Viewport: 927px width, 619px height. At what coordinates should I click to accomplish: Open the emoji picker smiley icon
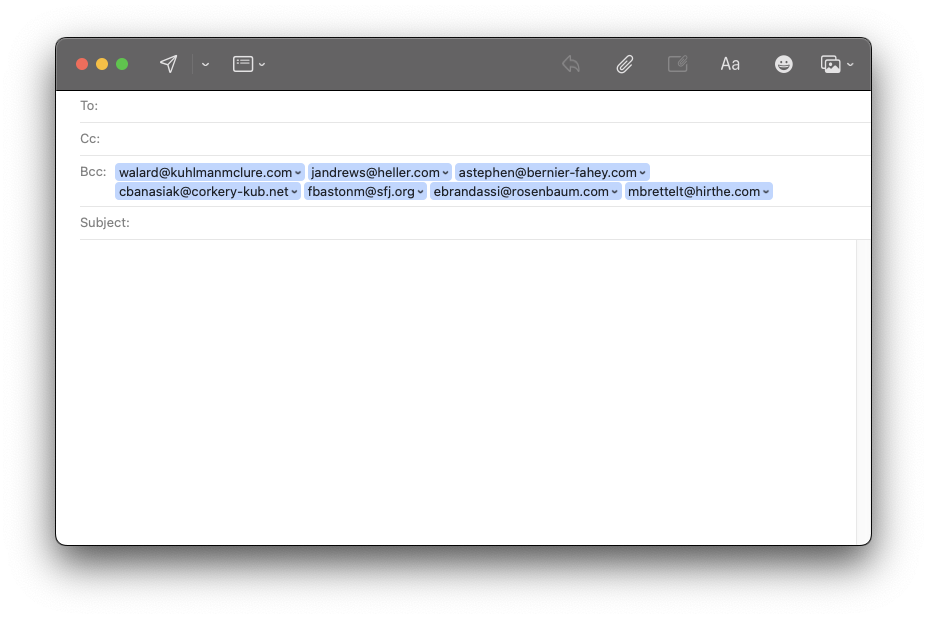784,64
